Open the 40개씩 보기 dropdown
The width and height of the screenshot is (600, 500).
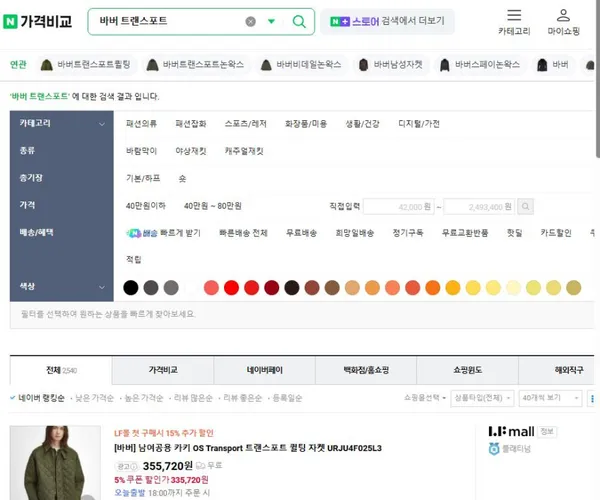(550, 398)
